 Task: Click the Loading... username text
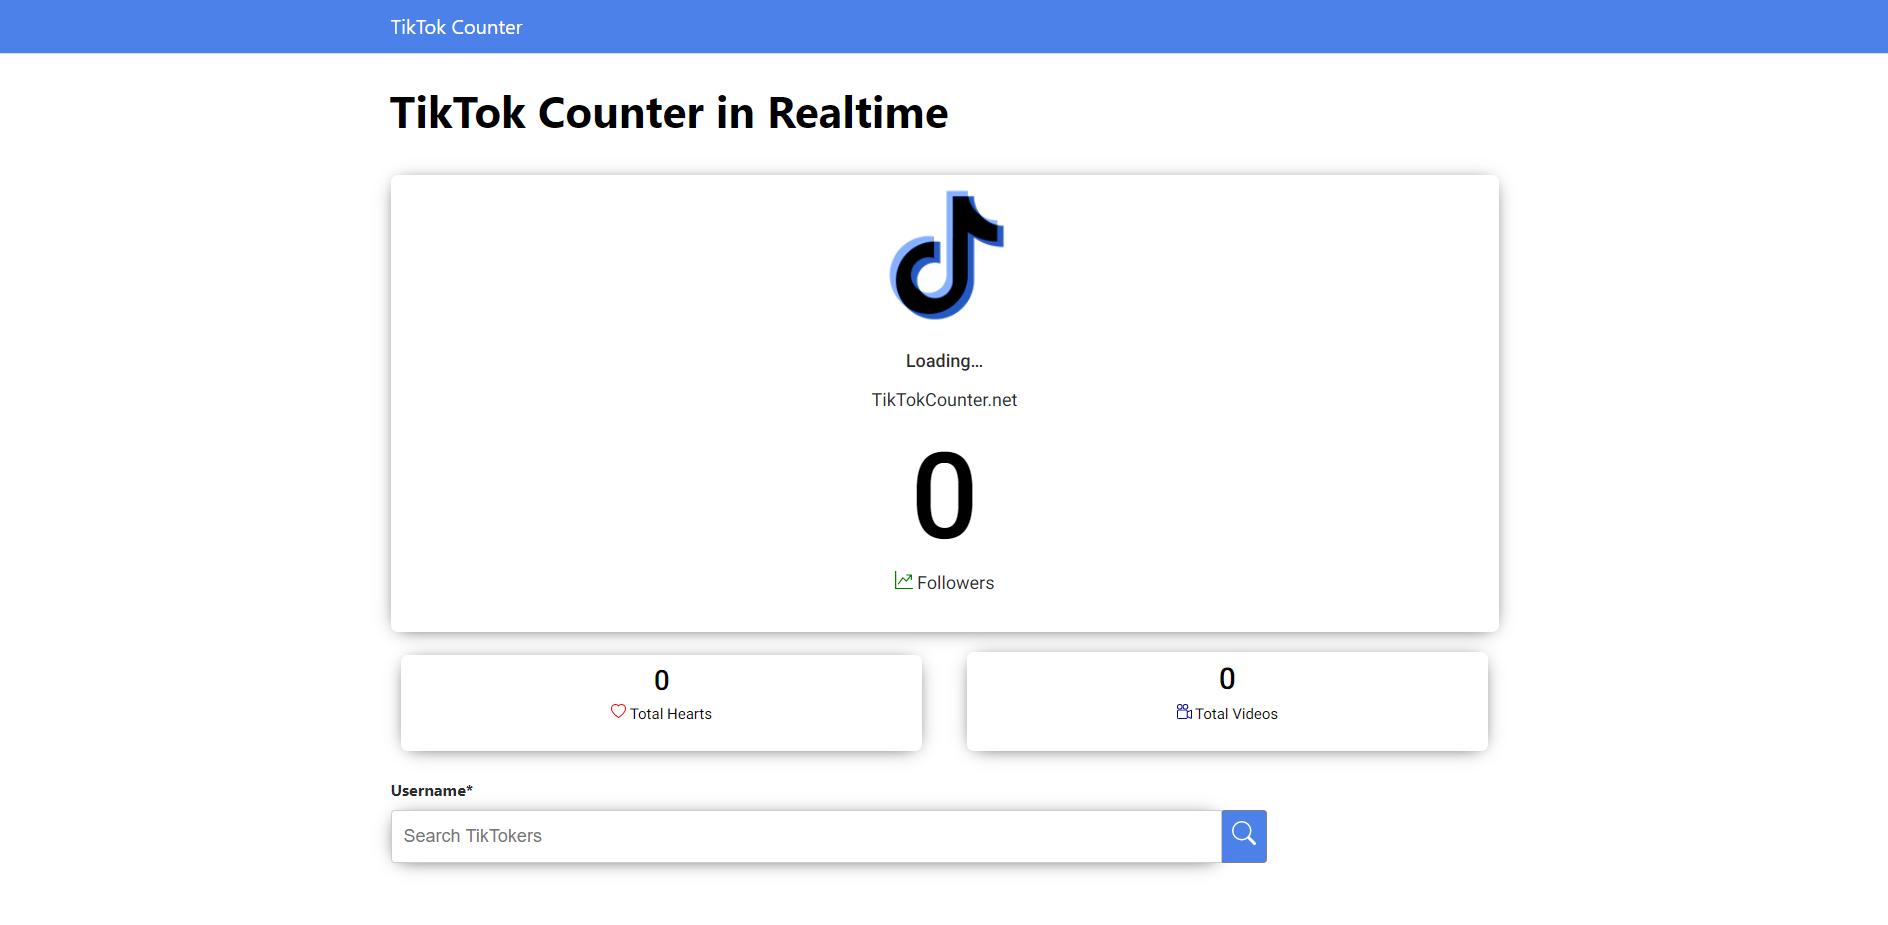(944, 361)
